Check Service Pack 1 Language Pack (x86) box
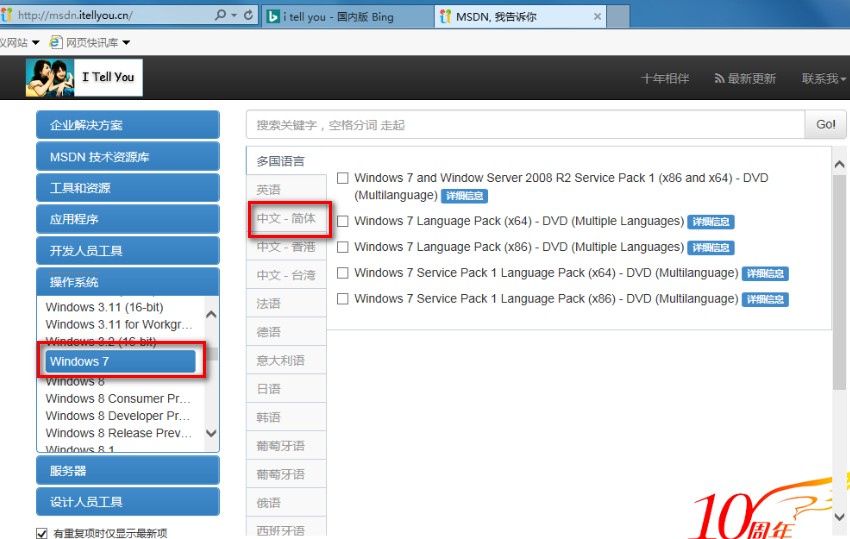850x539 pixels. pos(343,299)
